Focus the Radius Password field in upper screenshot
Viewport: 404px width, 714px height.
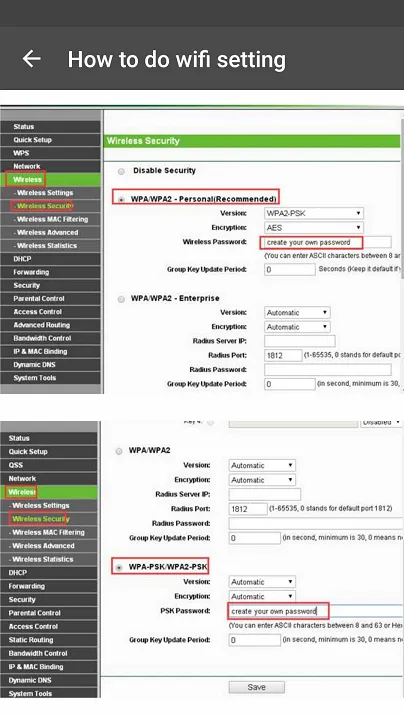click(327, 369)
